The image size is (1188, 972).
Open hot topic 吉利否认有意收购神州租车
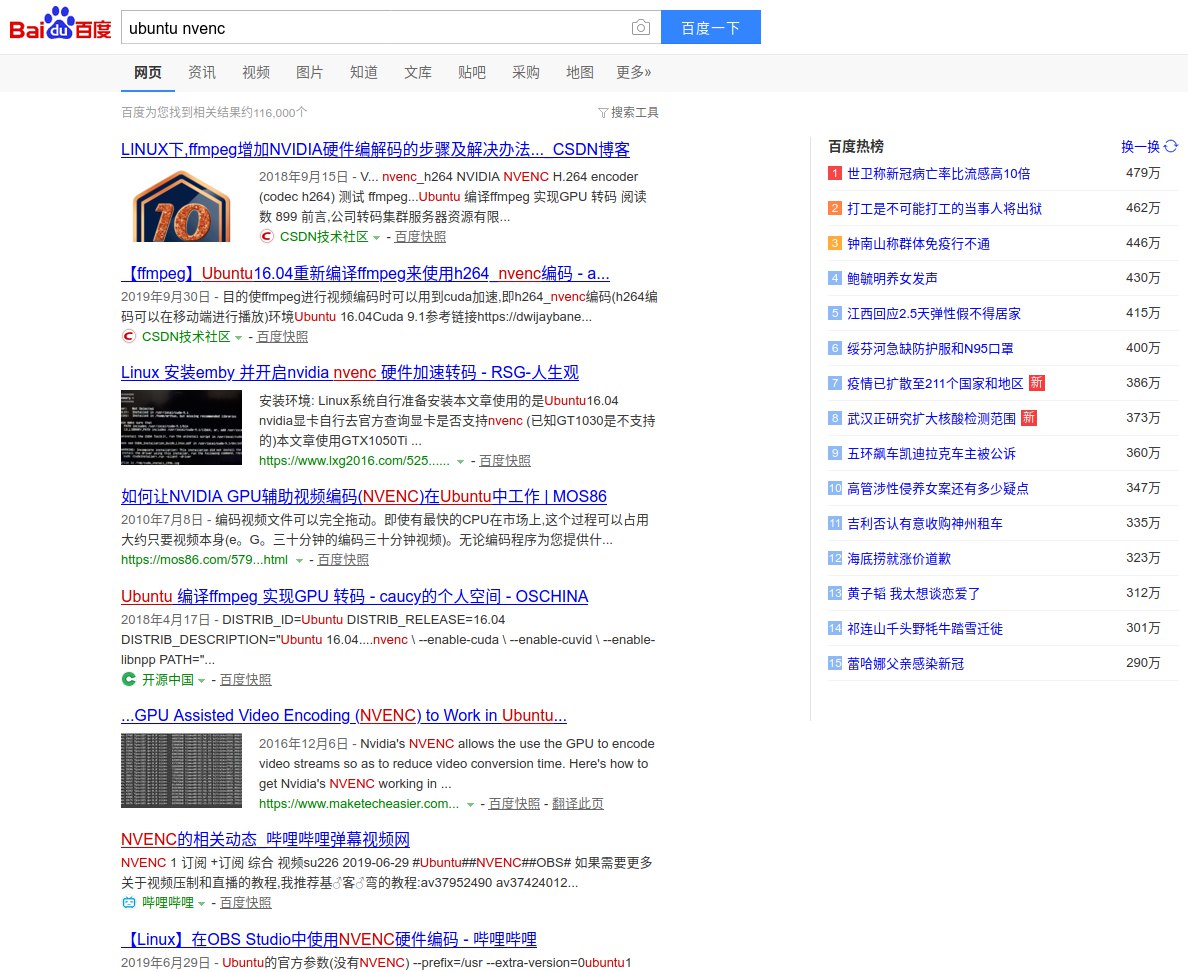(x=924, y=524)
